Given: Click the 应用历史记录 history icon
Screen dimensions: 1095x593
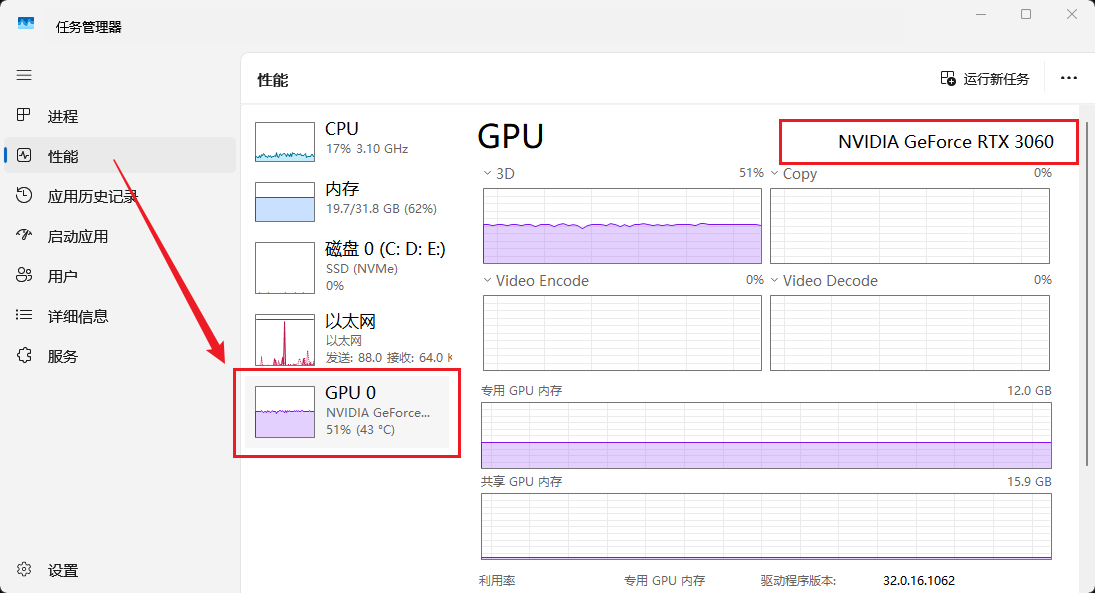Looking at the screenshot, I should point(24,196).
